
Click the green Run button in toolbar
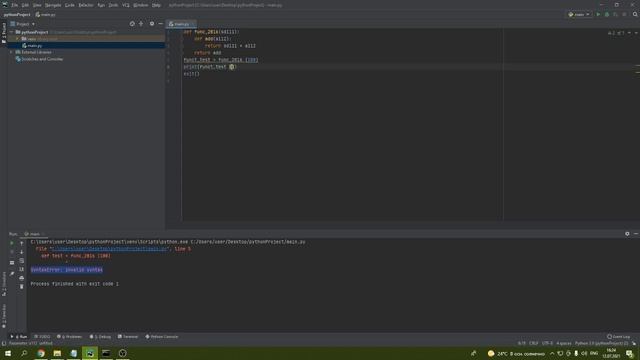coord(598,14)
